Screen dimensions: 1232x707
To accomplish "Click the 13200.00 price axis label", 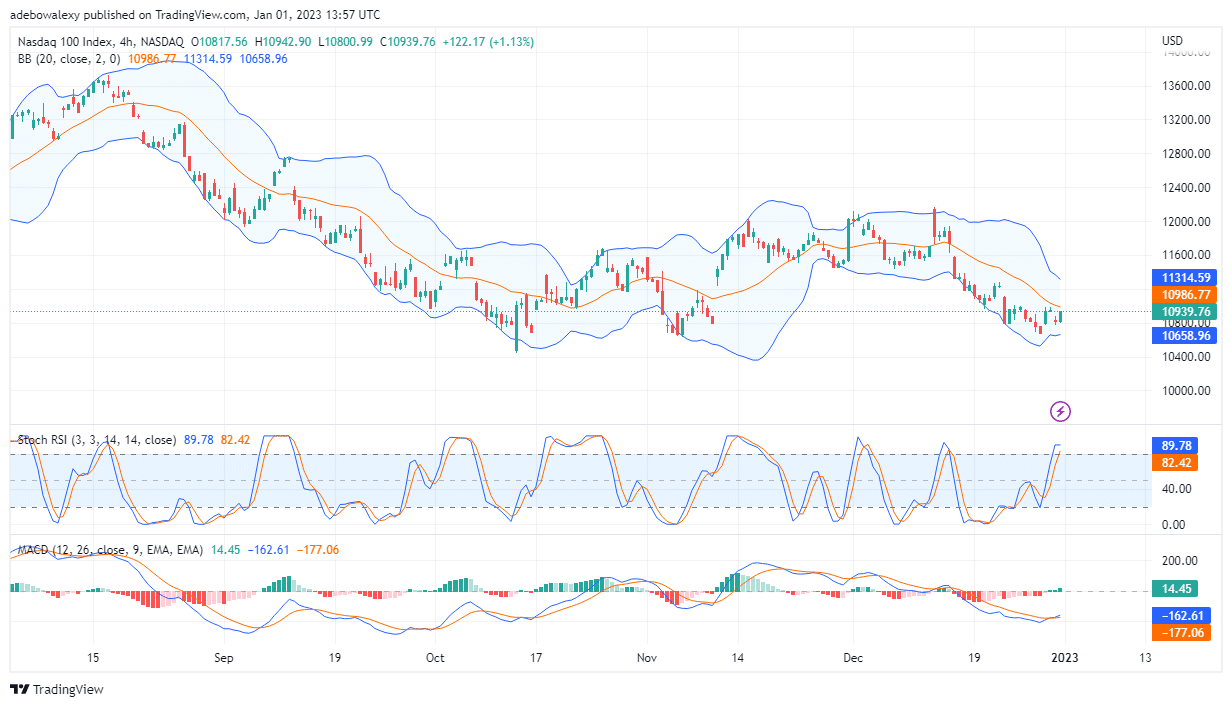I will pyautogui.click(x=1186, y=120).
